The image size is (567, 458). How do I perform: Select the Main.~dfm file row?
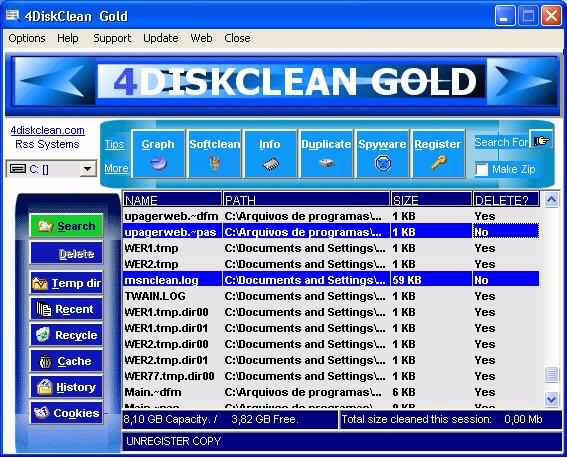(331, 392)
